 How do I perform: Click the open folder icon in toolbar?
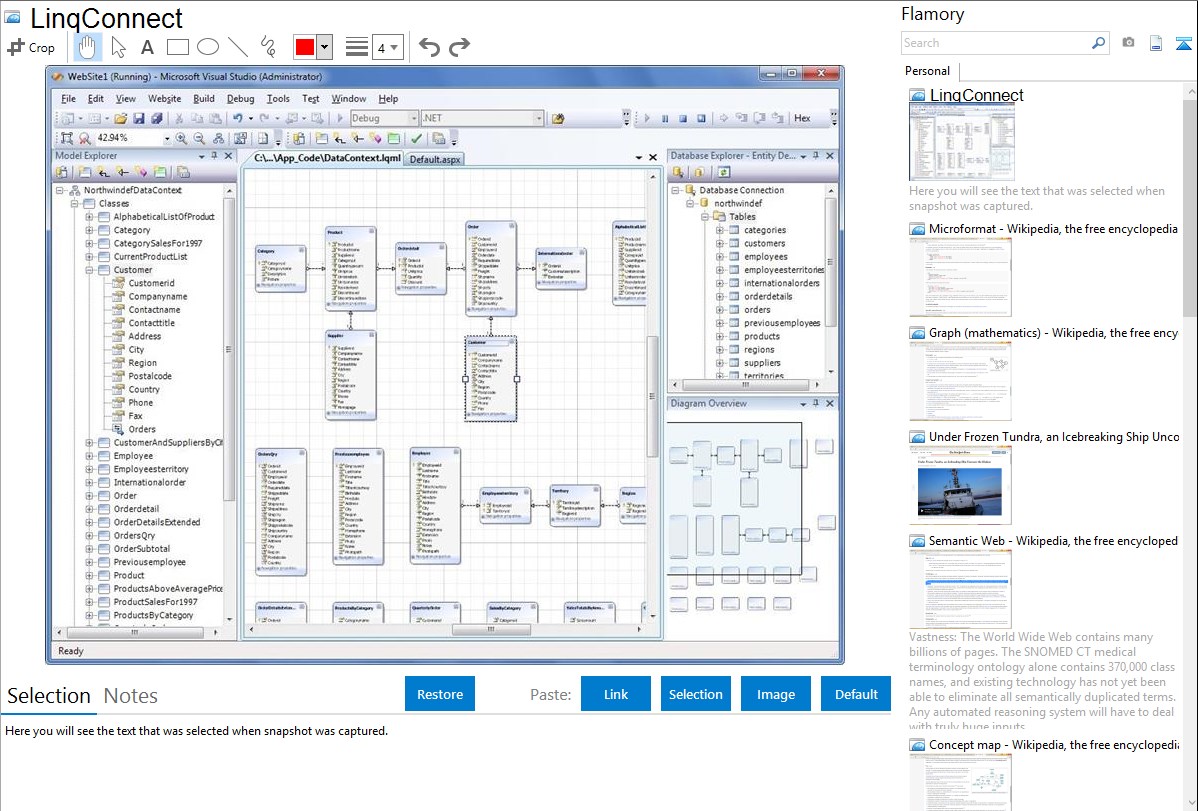121,118
